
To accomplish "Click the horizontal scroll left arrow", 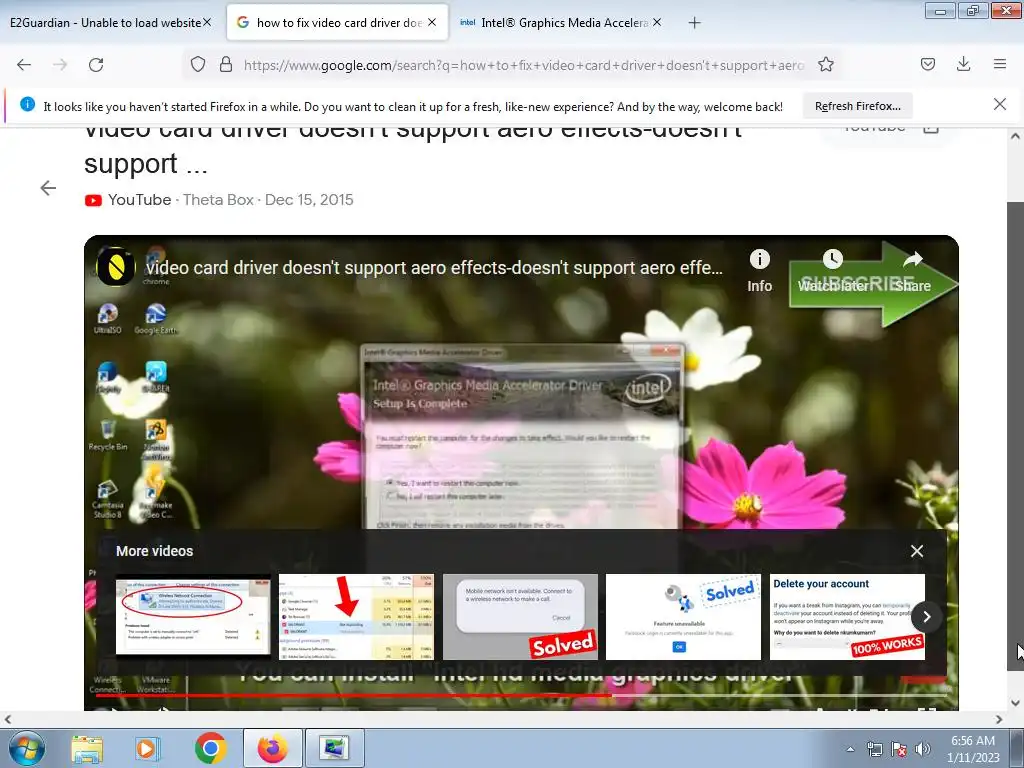I will pos(7,719).
